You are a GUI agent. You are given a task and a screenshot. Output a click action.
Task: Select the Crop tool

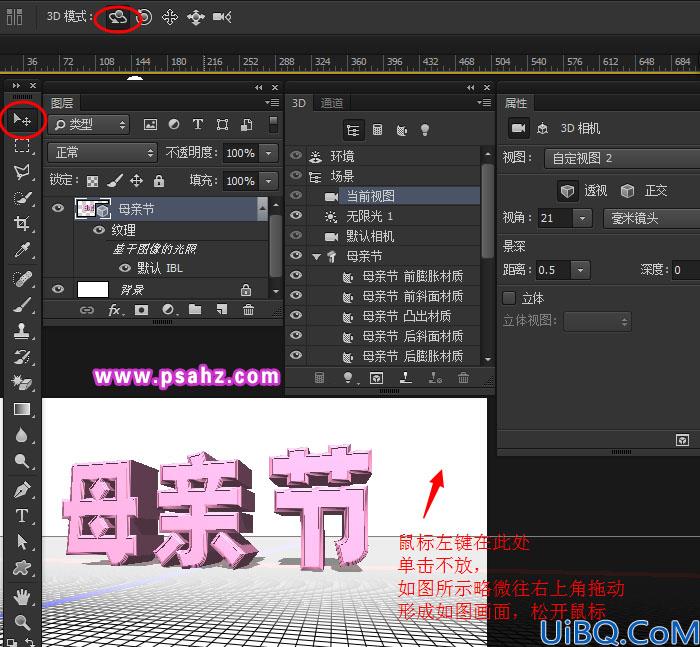(21, 223)
